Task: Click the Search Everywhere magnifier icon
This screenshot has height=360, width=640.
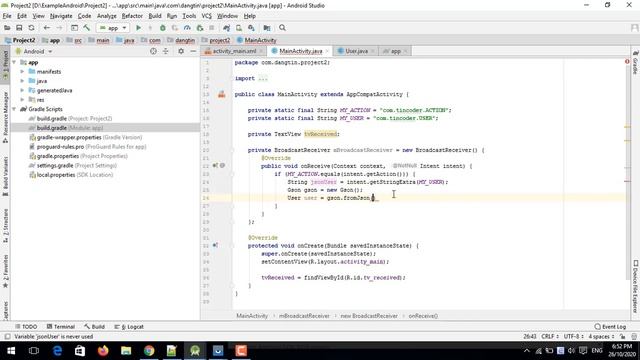Action: click(282, 28)
